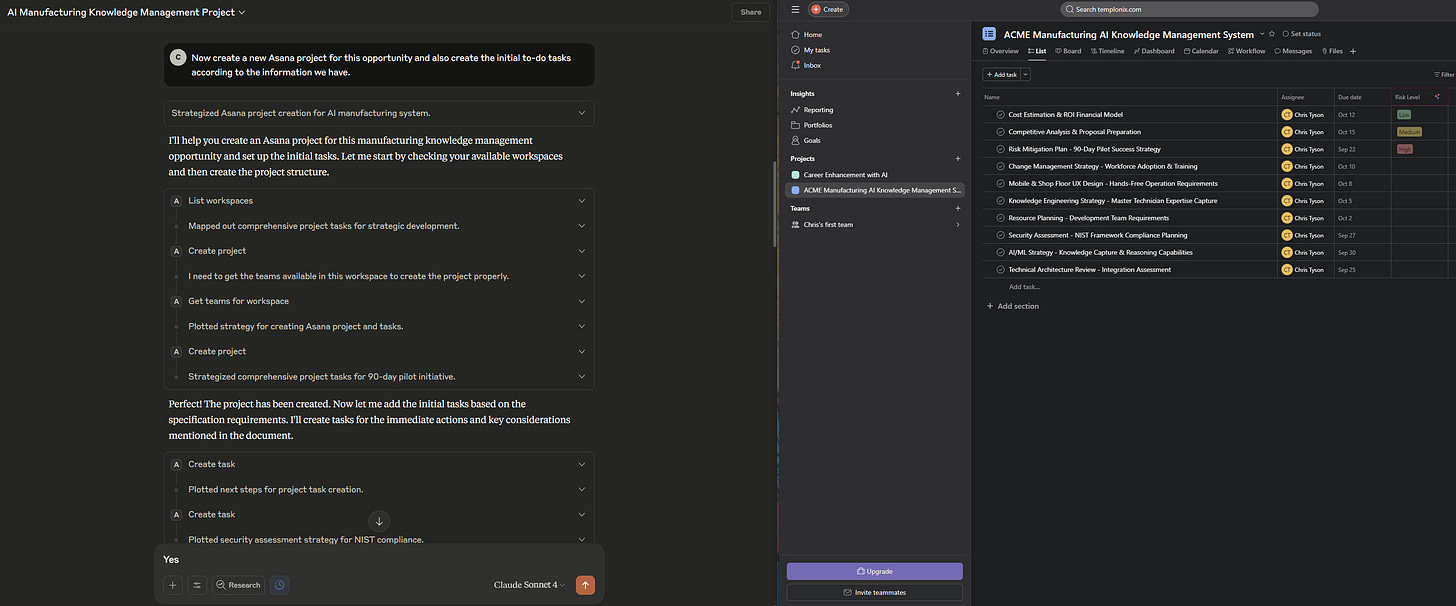Open Goals in Asana sidebar

(x=812, y=141)
